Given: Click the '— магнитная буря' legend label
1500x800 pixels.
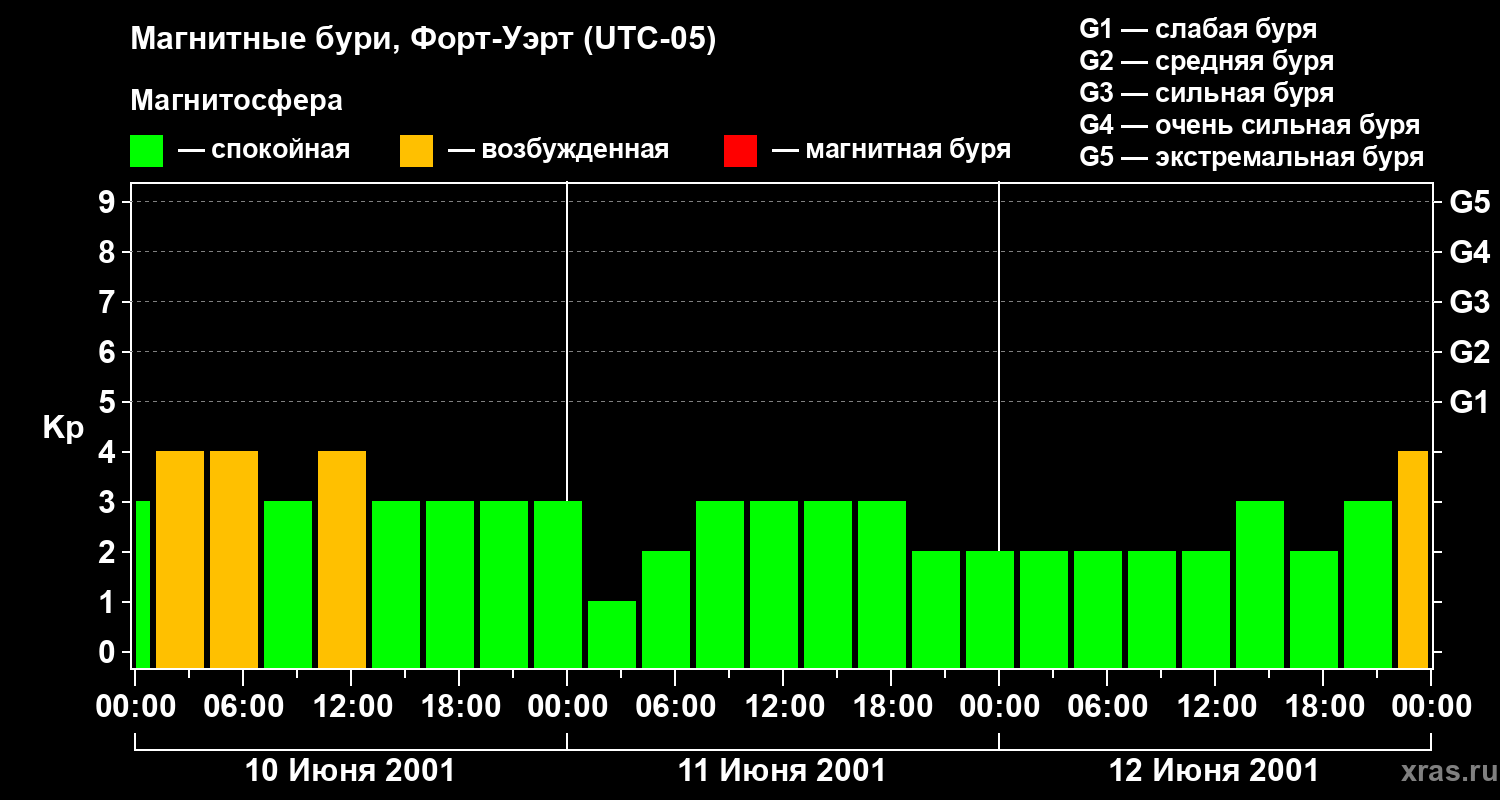Looking at the screenshot, I should pos(892,150).
